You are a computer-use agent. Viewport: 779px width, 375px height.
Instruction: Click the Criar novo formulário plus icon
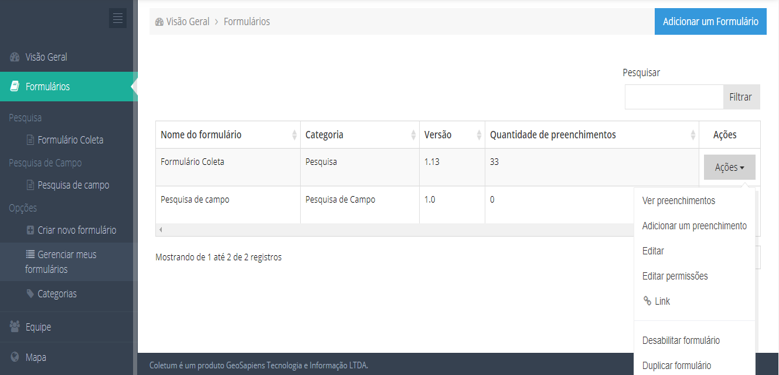click(30, 230)
